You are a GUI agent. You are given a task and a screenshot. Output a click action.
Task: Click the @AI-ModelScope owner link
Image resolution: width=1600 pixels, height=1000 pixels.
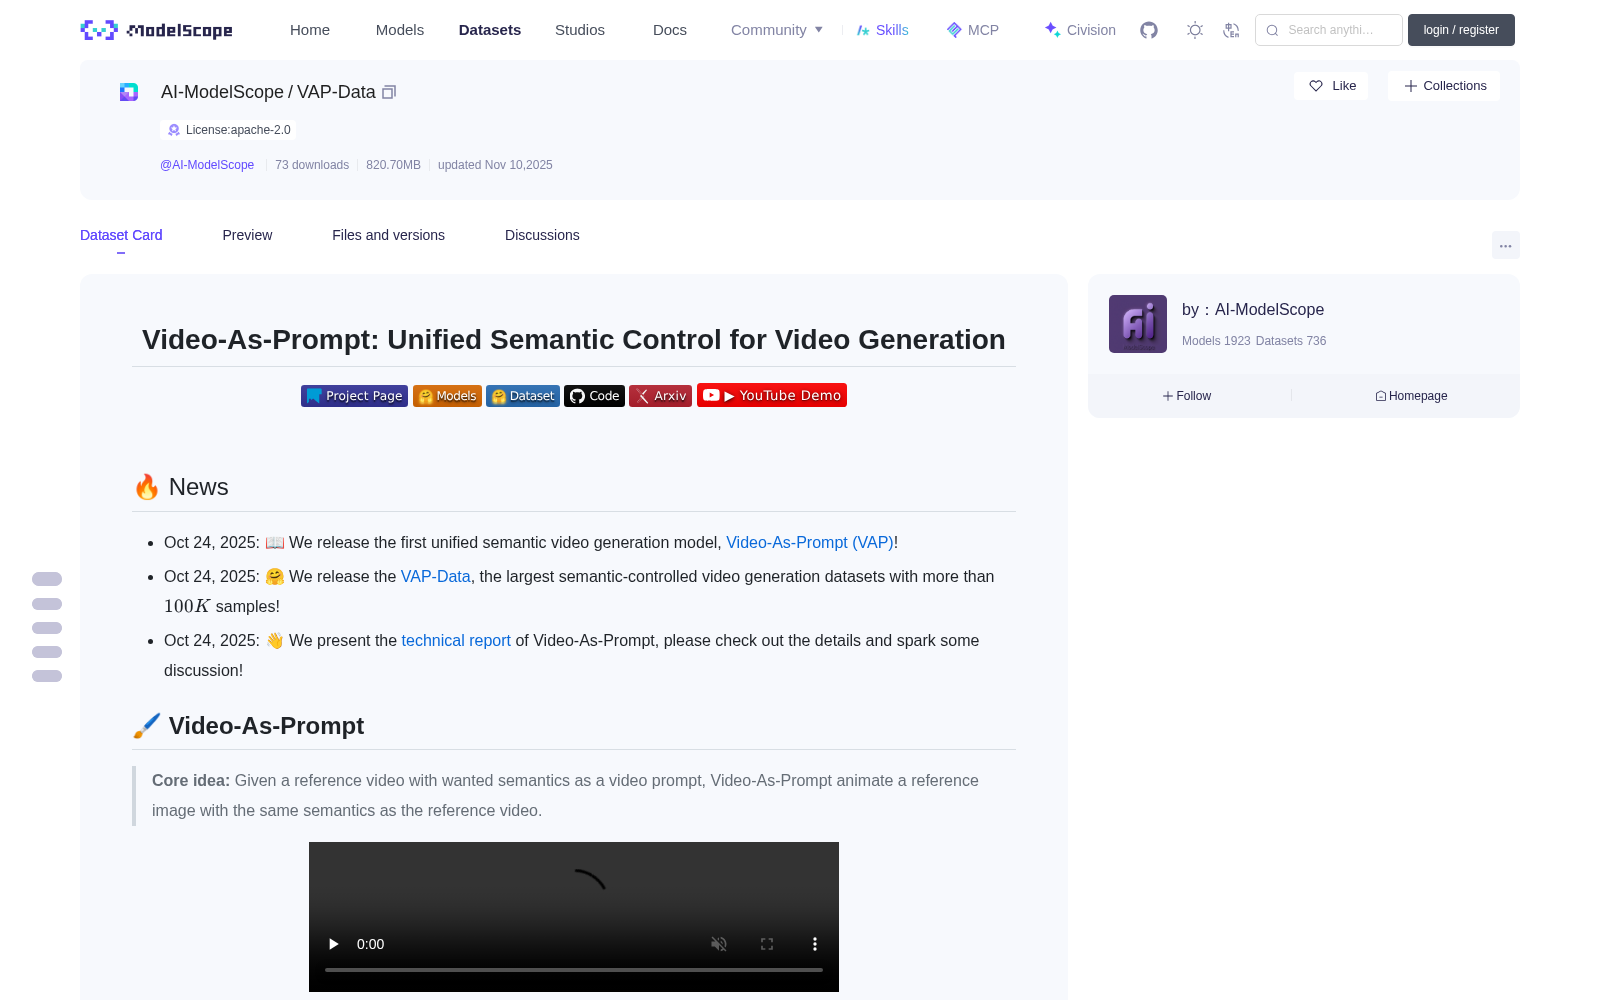point(207,165)
